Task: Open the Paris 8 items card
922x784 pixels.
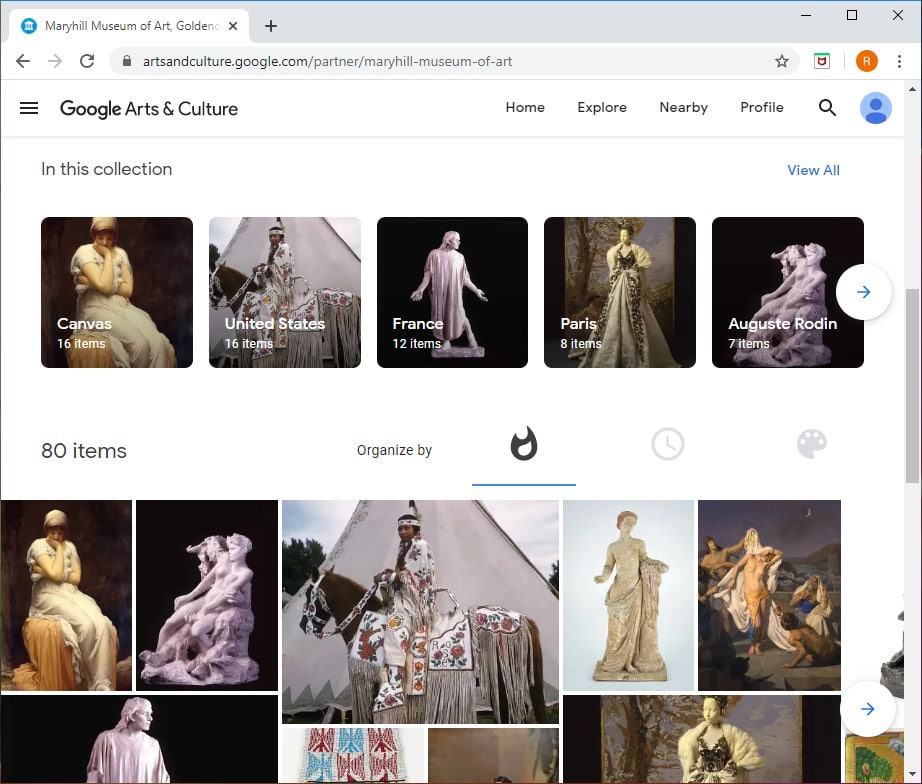Action: (620, 292)
